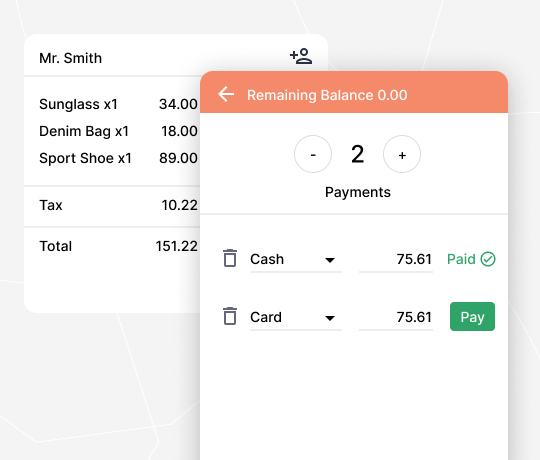Click the Pay button for Card

[x=472, y=317]
